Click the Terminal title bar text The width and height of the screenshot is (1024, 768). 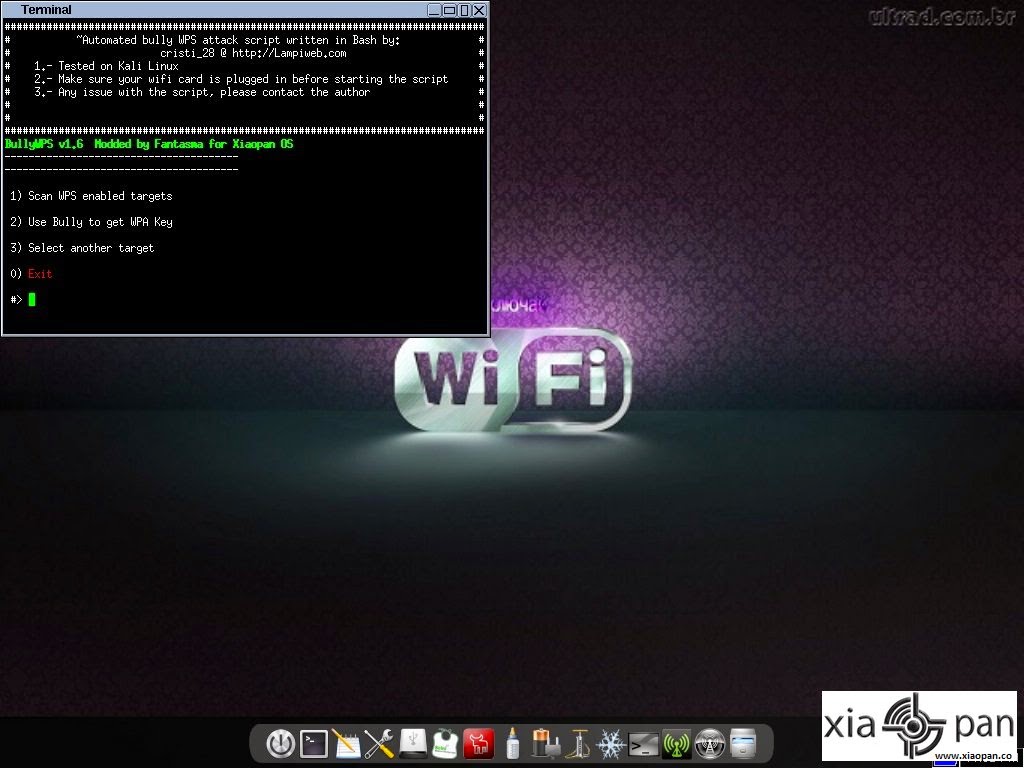pyautogui.click(x=46, y=10)
